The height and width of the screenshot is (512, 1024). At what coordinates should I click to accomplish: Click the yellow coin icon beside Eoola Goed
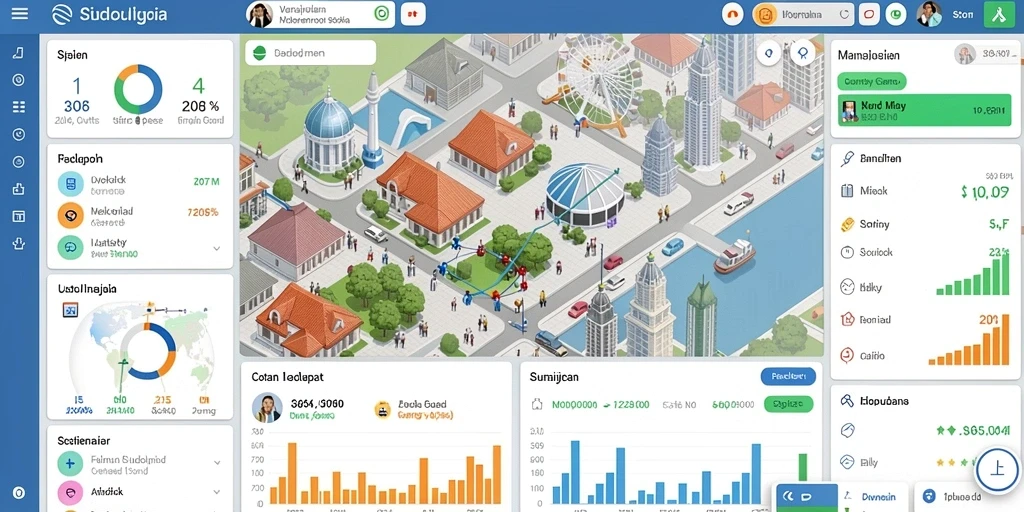click(383, 409)
